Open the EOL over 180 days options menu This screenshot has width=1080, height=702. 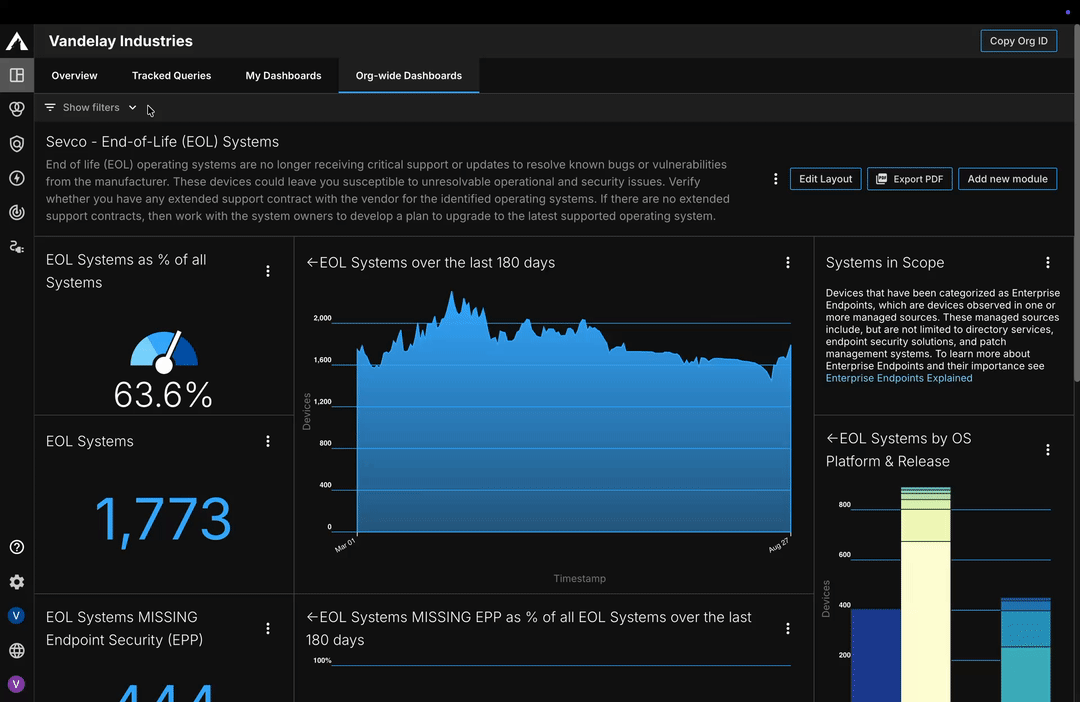(788, 262)
